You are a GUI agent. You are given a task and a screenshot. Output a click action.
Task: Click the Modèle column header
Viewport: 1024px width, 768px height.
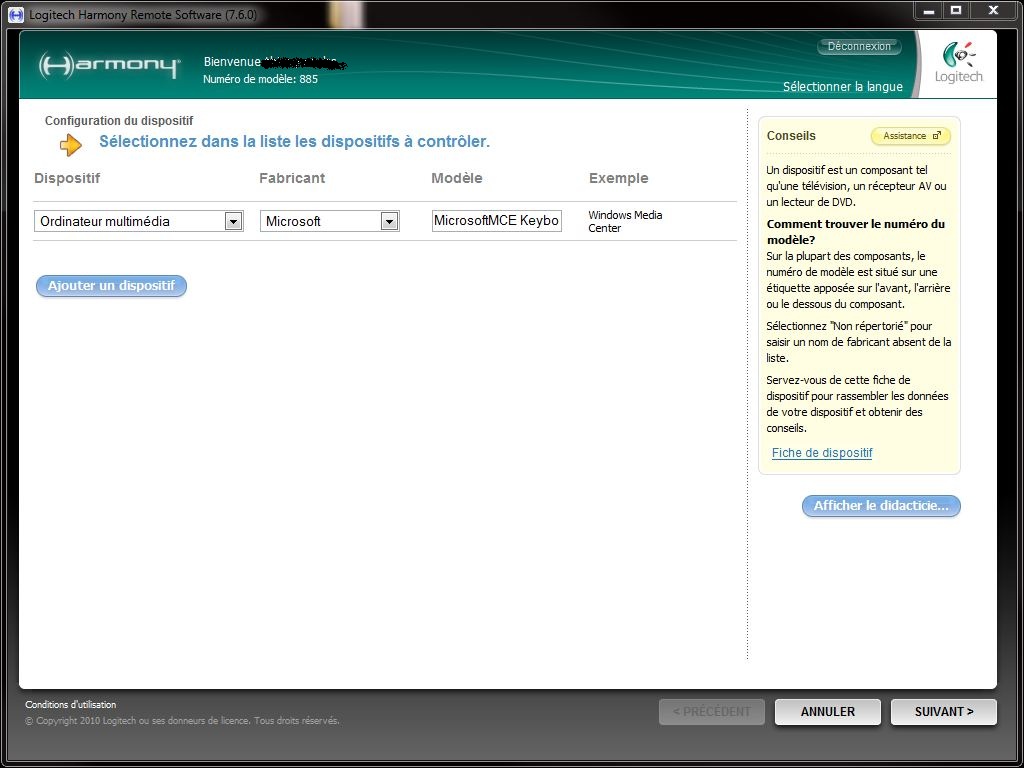456,178
